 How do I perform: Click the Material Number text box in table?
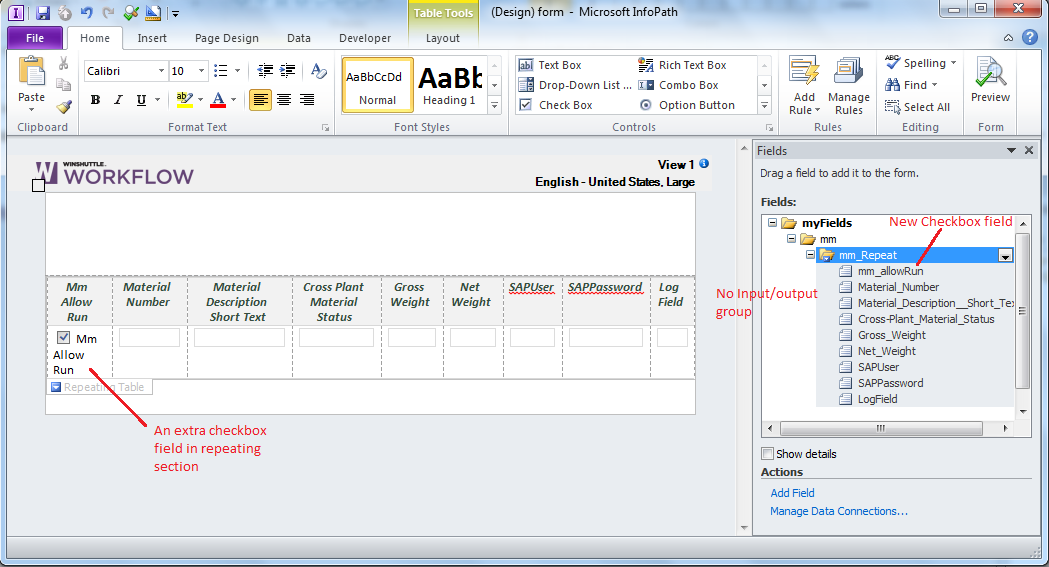(x=149, y=337)
